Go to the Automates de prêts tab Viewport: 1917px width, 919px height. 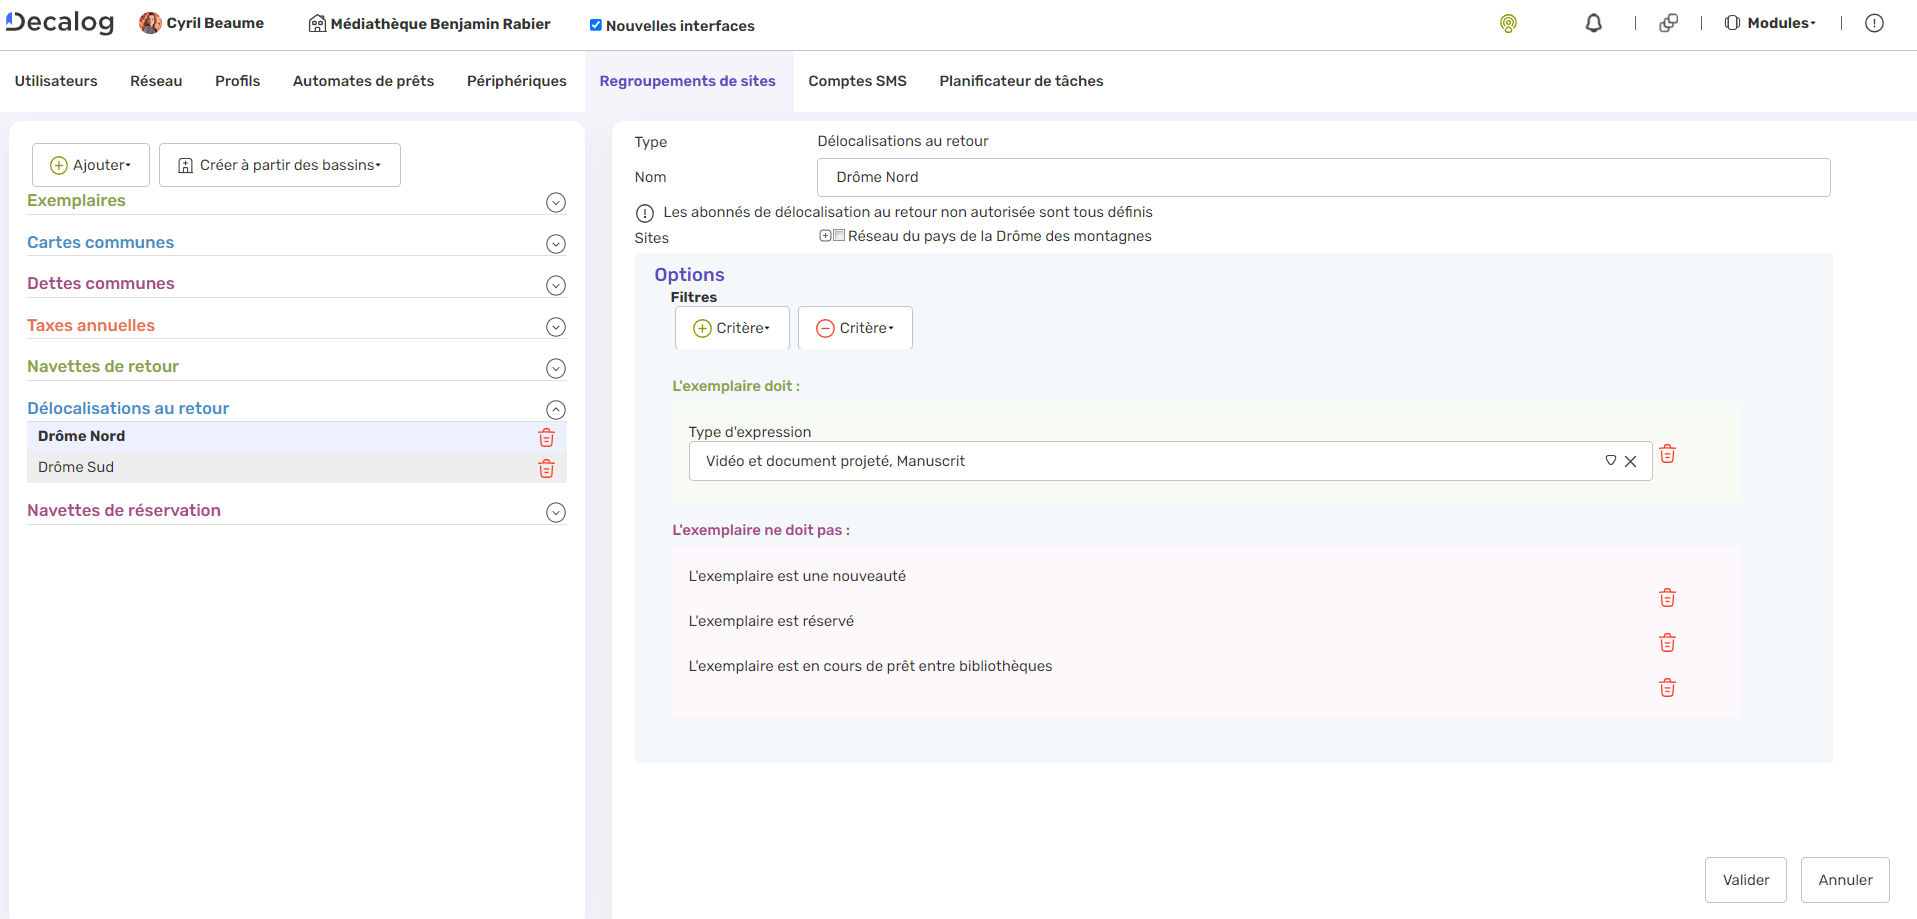click(x=363, y=81)
